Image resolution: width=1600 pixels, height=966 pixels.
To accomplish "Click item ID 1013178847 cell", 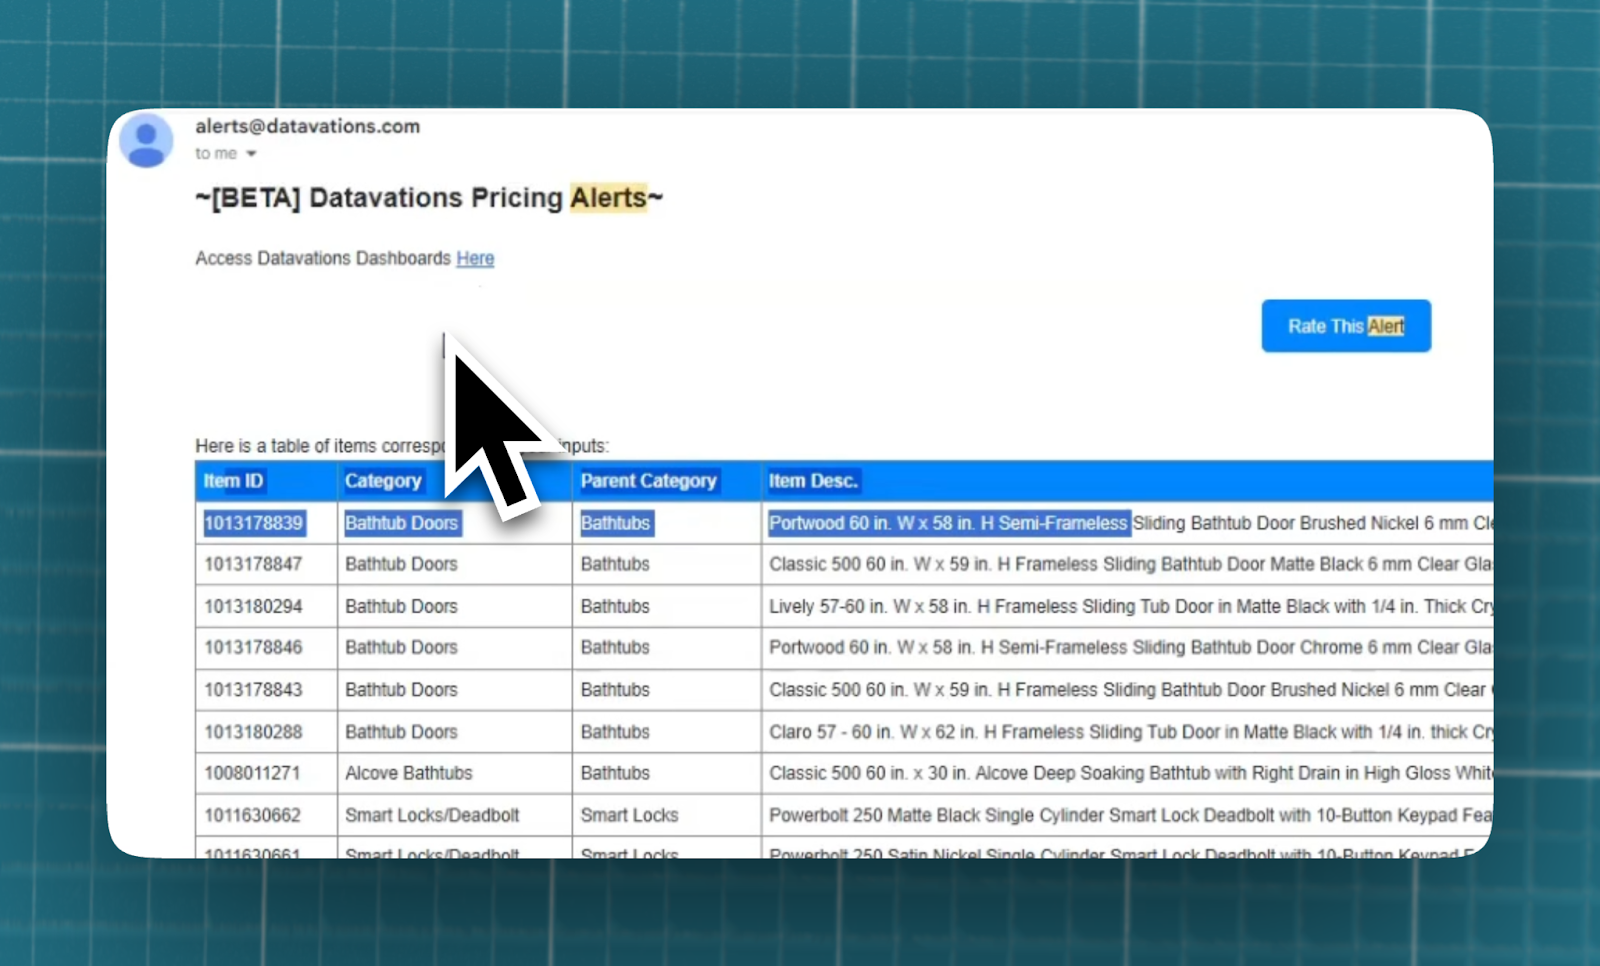I will [x=253, y=564].
